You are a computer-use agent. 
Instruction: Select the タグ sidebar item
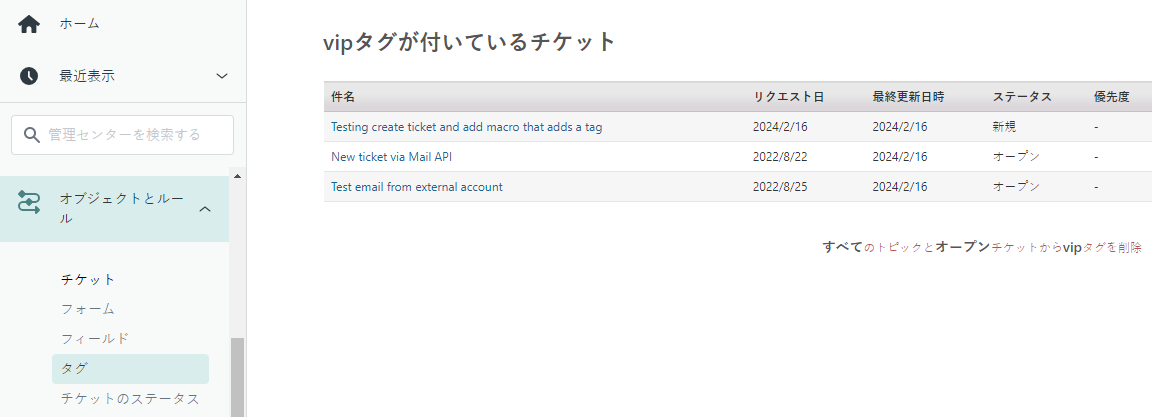[x=75, y=368]
